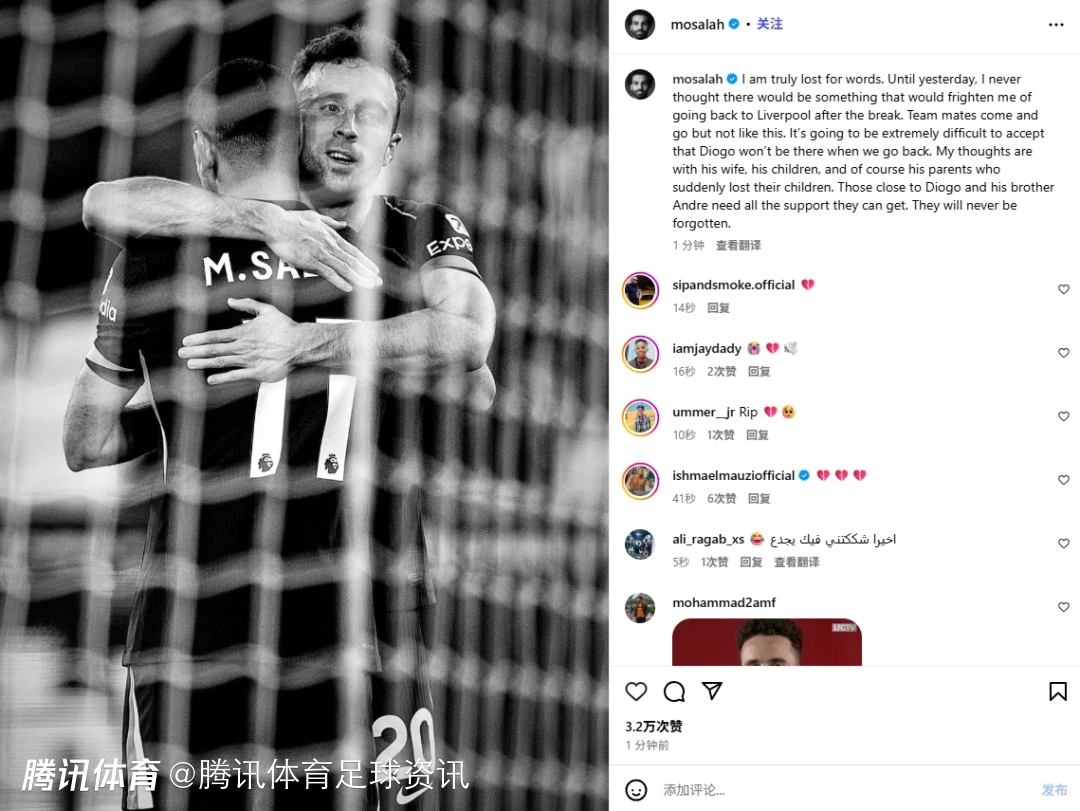
Task: Follow mosalah using 关注 button
Action: [769, 24]
